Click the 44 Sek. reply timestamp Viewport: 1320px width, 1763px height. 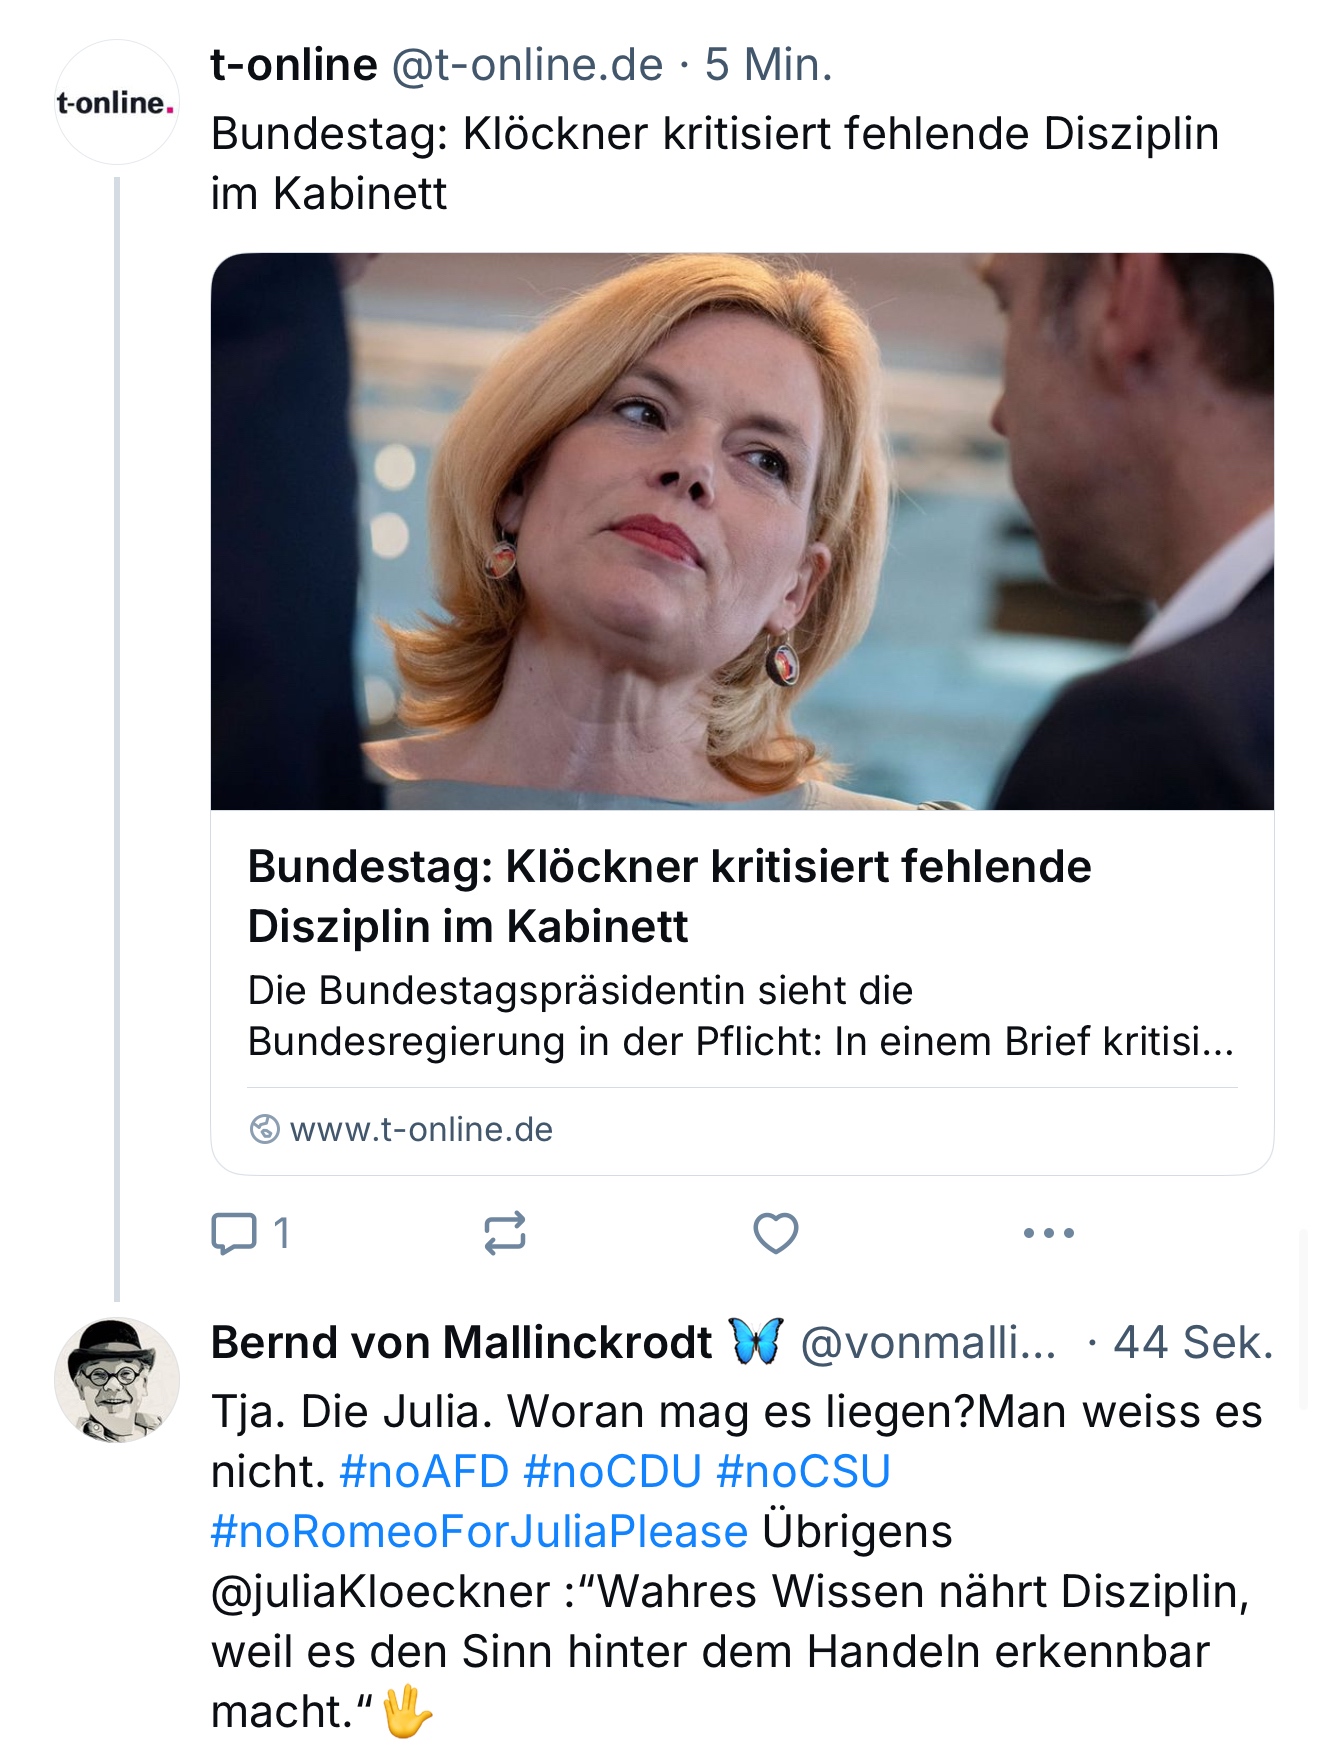1193,1342
